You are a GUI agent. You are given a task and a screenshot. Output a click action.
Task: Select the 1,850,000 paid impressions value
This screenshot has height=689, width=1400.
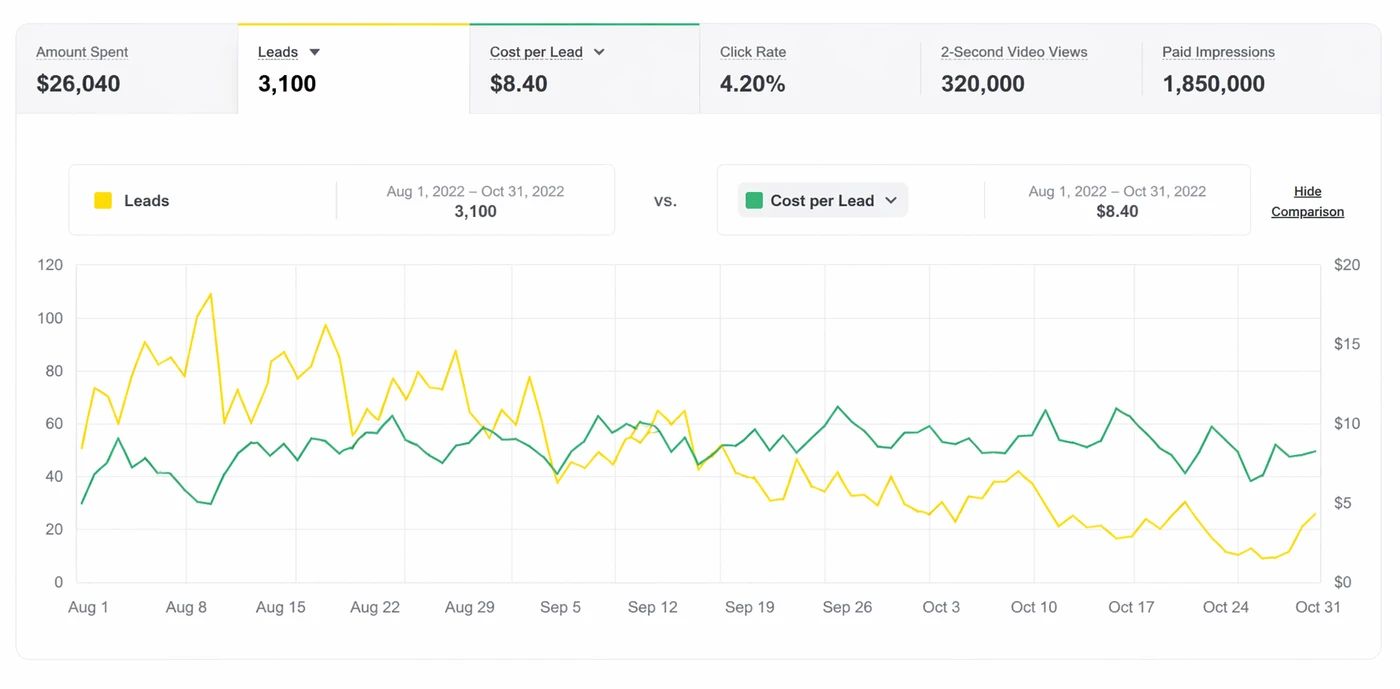tap(1213, 84)
